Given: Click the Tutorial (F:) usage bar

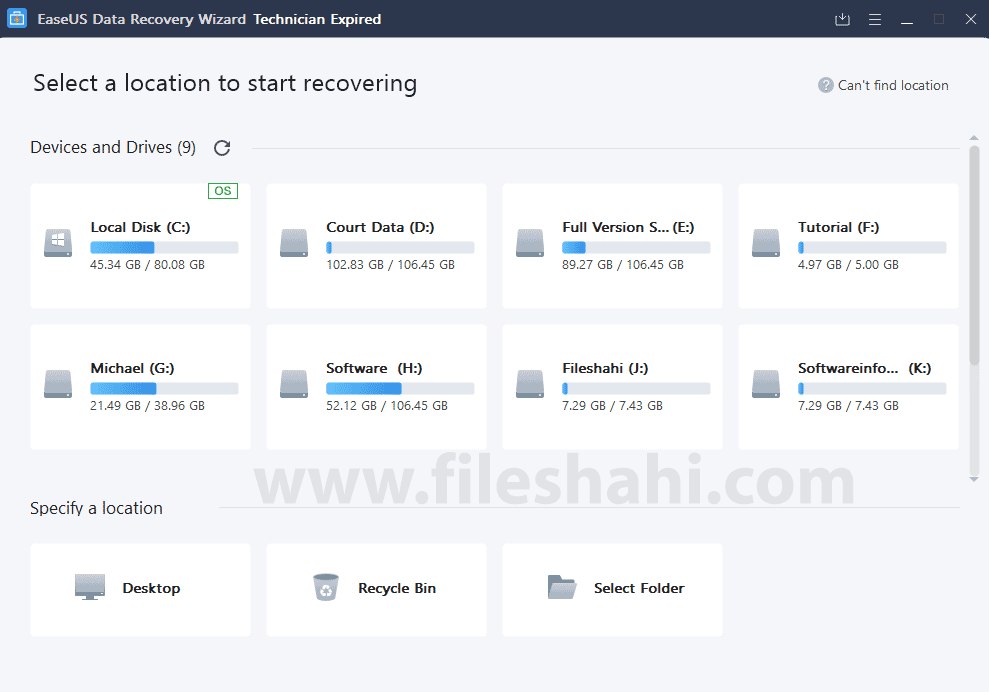Looking at the screenshot, I should coord(872,247).
